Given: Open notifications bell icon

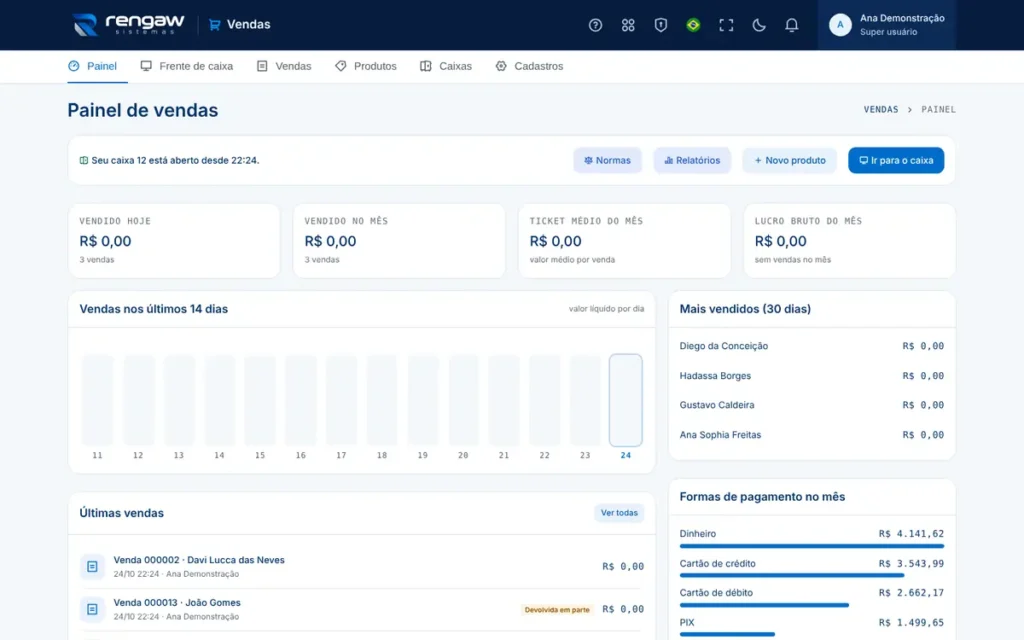Looking at the screenshot, I should pos(792,25).
